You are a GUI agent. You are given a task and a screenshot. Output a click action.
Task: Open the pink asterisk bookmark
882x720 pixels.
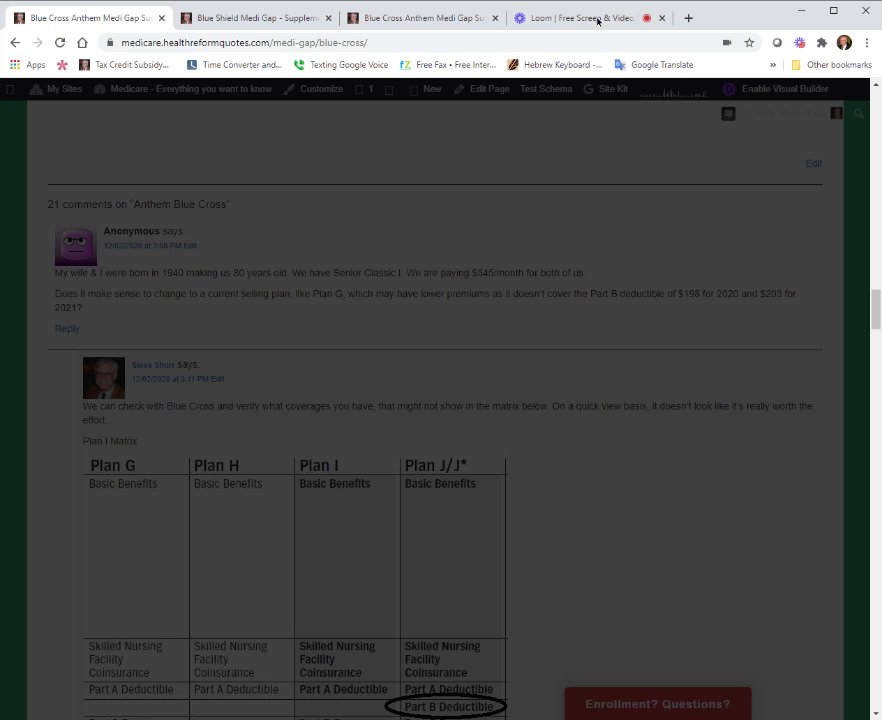pos(62,65)
